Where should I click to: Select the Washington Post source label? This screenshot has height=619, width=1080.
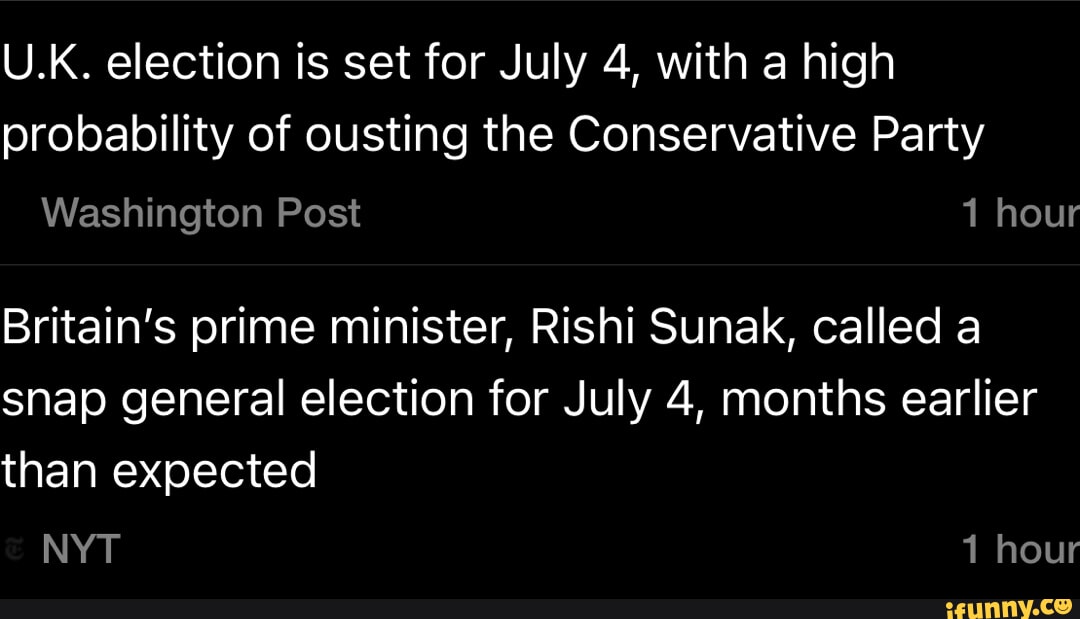click(x=201, y=213)
